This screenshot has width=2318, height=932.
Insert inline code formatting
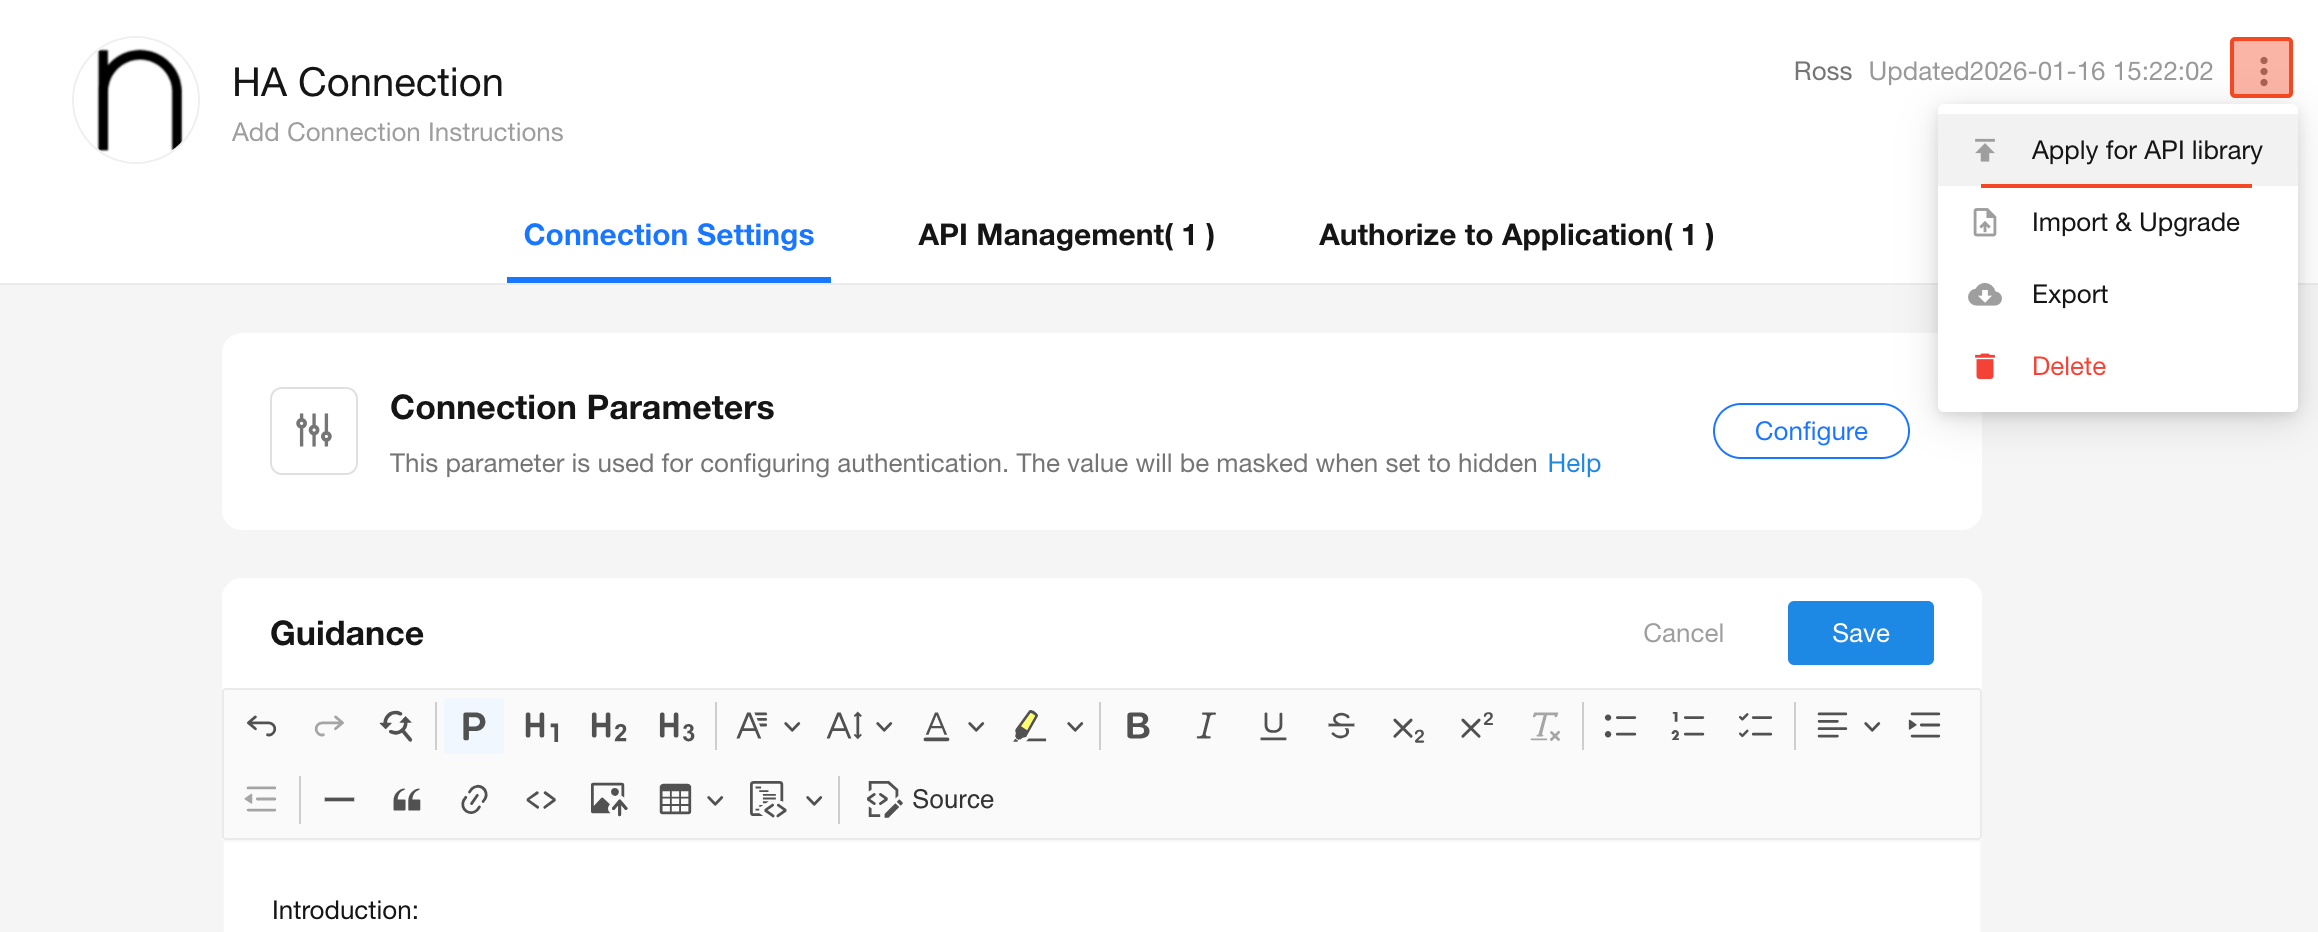coord(541,800)
